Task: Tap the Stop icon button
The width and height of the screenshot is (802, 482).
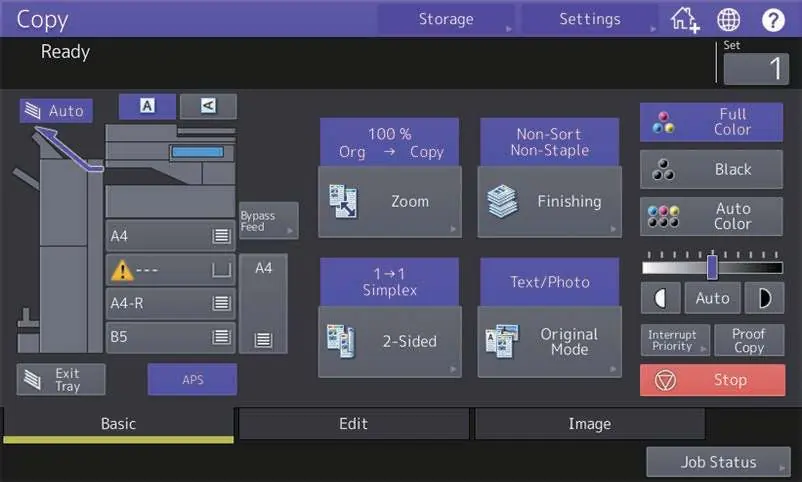Action: click(x=712, y=380)
